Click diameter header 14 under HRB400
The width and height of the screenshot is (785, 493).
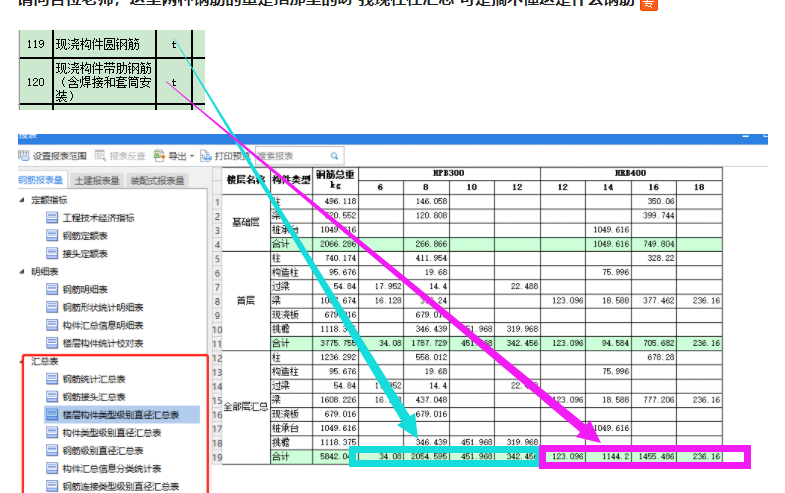(608, 187)
